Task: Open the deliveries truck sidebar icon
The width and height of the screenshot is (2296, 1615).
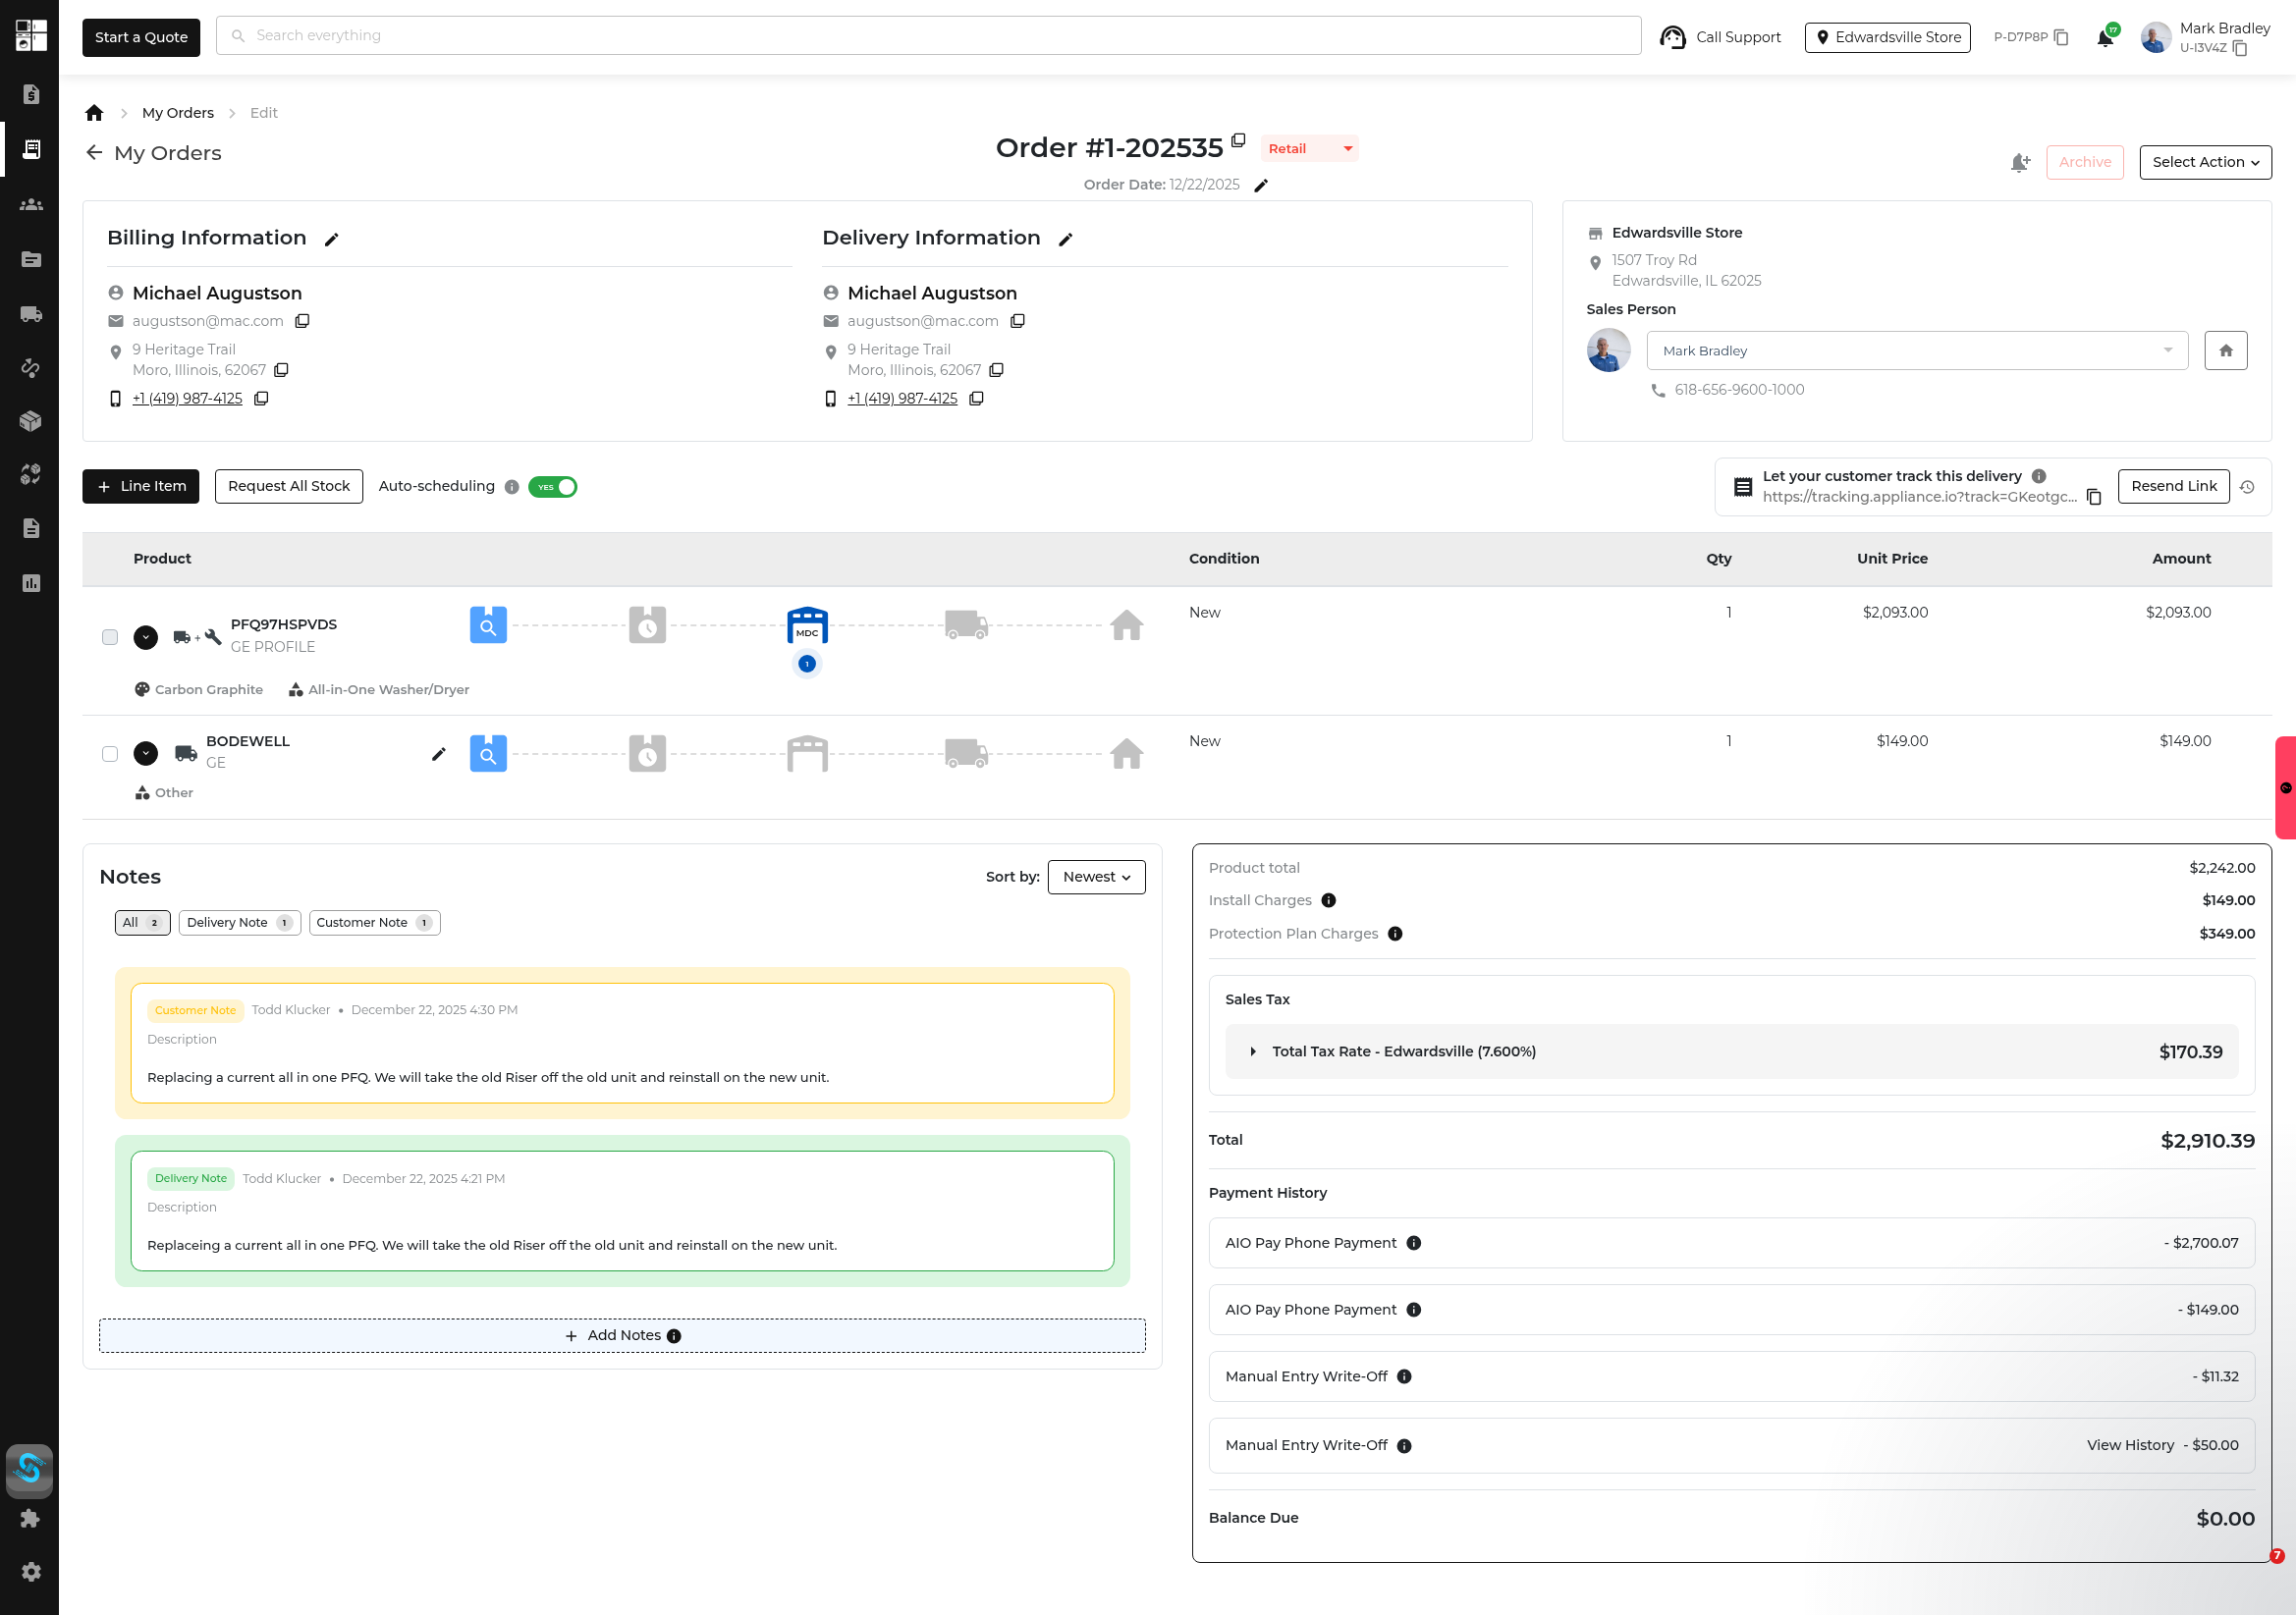Action: (x=31, y=314)
